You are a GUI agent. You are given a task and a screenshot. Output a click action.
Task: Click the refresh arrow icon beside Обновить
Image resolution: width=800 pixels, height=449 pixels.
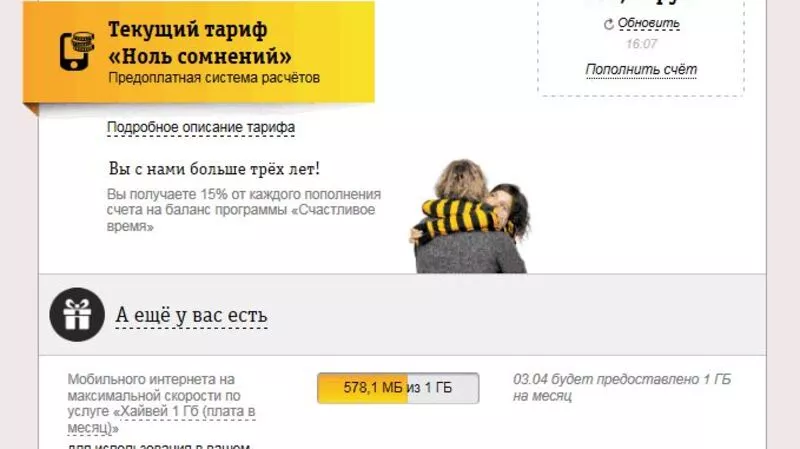click(x=608, y=24)
